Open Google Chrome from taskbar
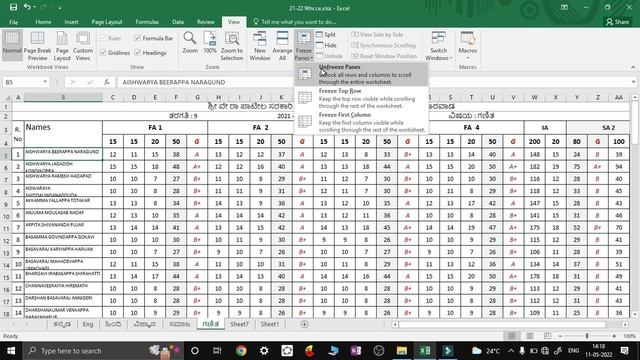Screen dimensions: 640x360 (241, 351)
